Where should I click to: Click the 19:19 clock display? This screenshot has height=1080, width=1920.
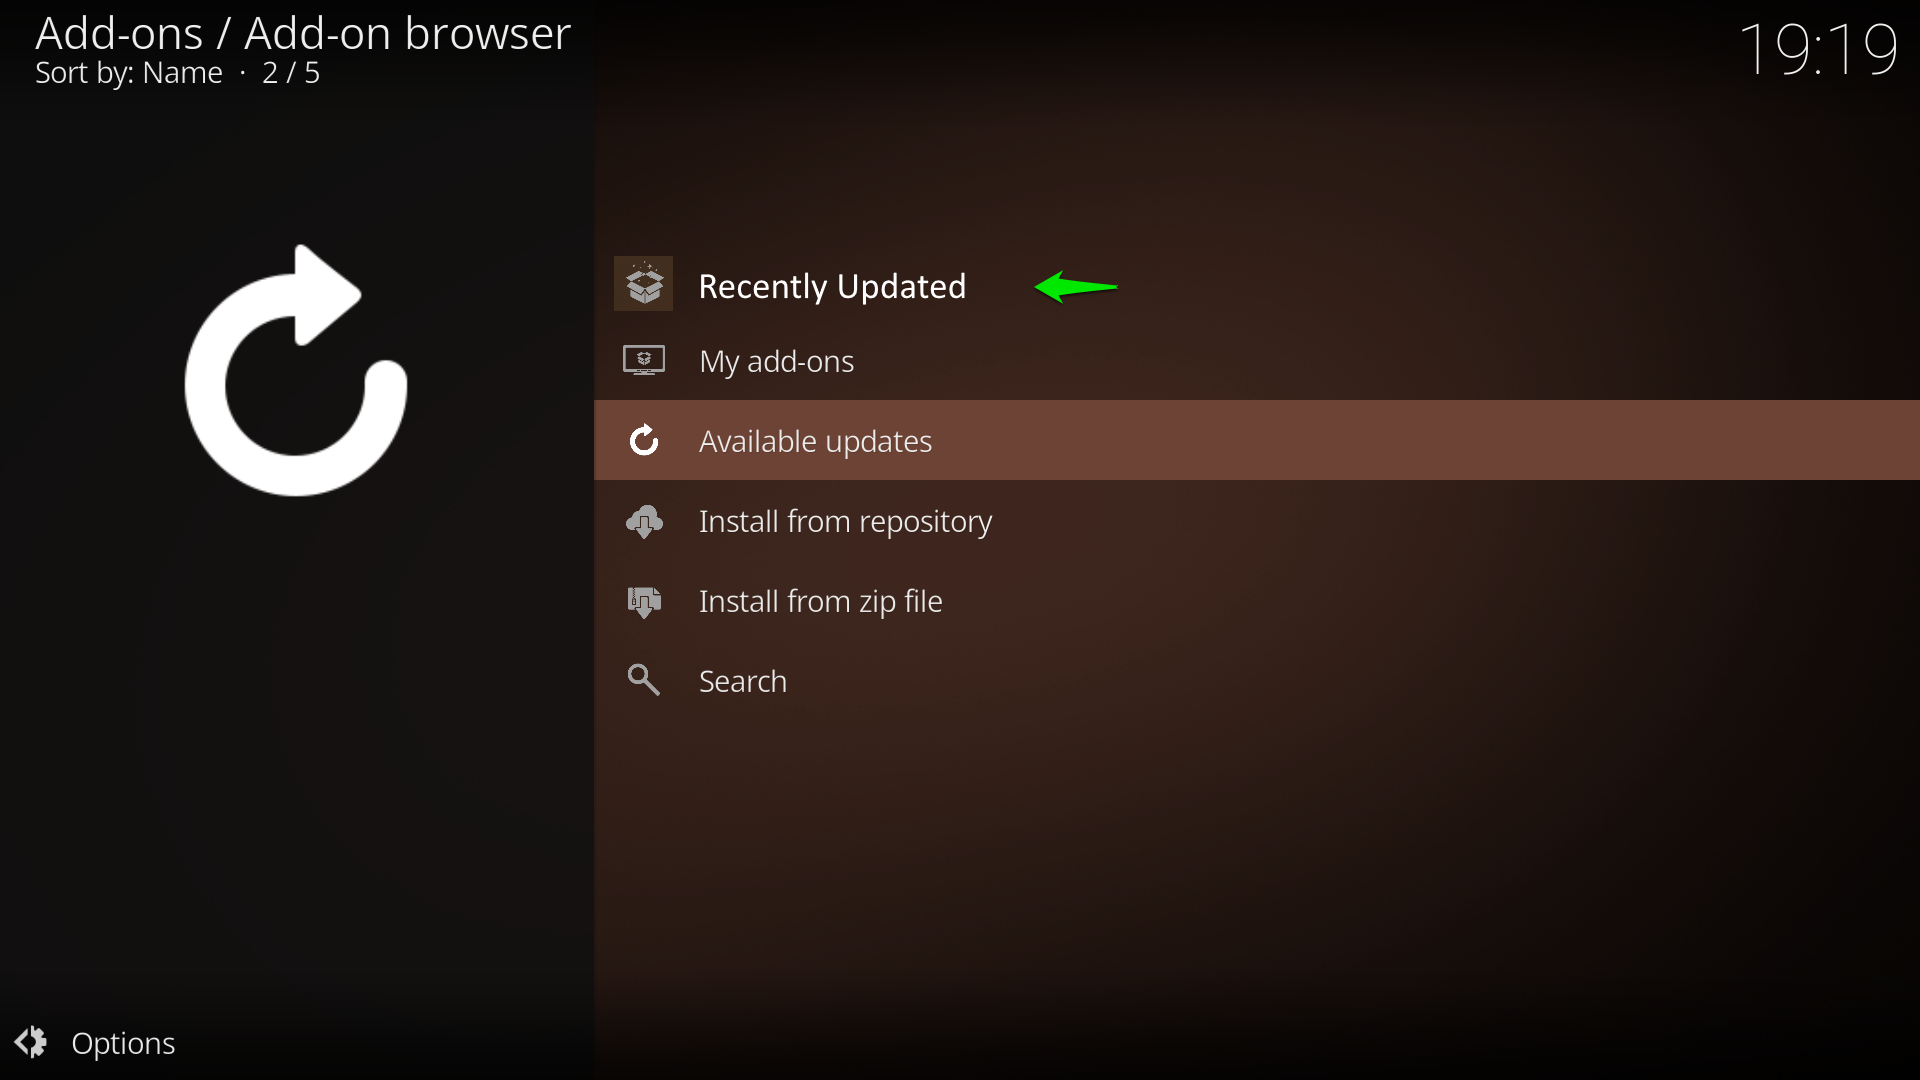1817,48
